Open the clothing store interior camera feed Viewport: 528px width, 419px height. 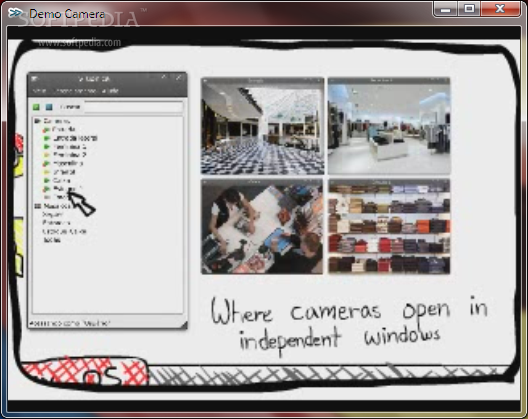pos(389,126)
